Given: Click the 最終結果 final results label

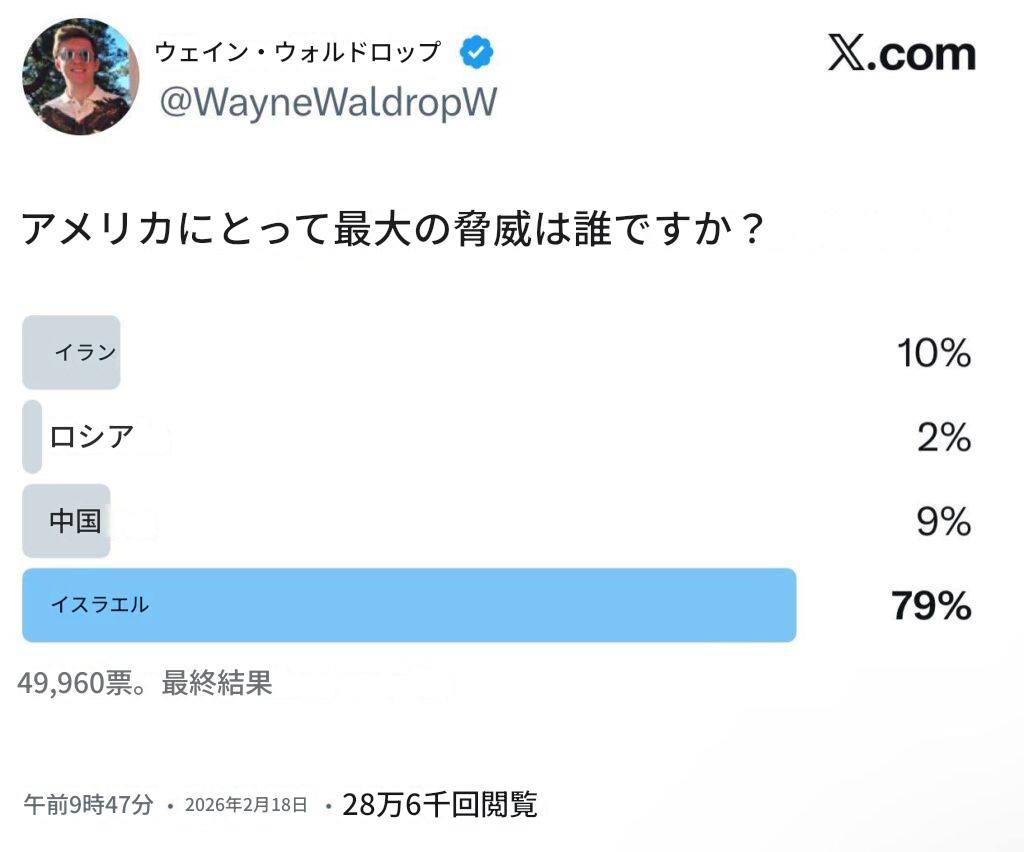Looking at the screenshot, I should tap(217, 683).
